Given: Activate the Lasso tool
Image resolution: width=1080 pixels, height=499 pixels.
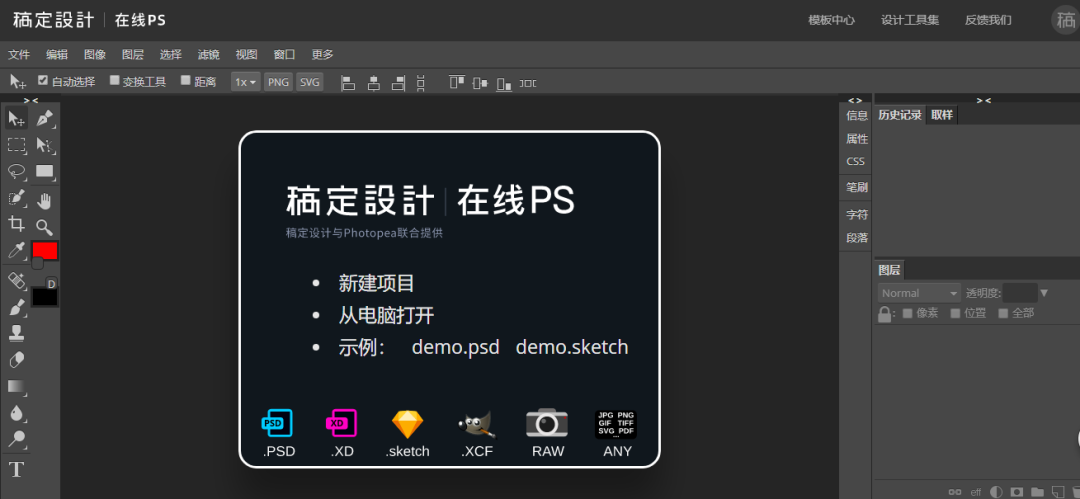Looking at the screenshot, I should [17, 171].
